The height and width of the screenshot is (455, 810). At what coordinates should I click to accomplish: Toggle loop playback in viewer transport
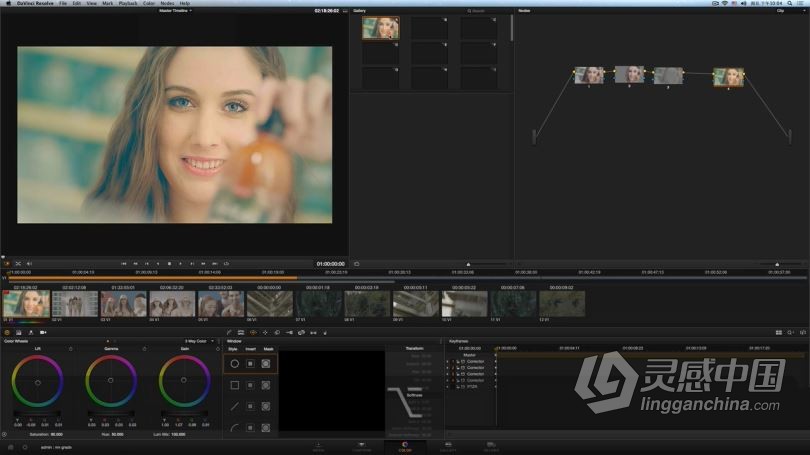pyautogui.click(x=226, y=264)
